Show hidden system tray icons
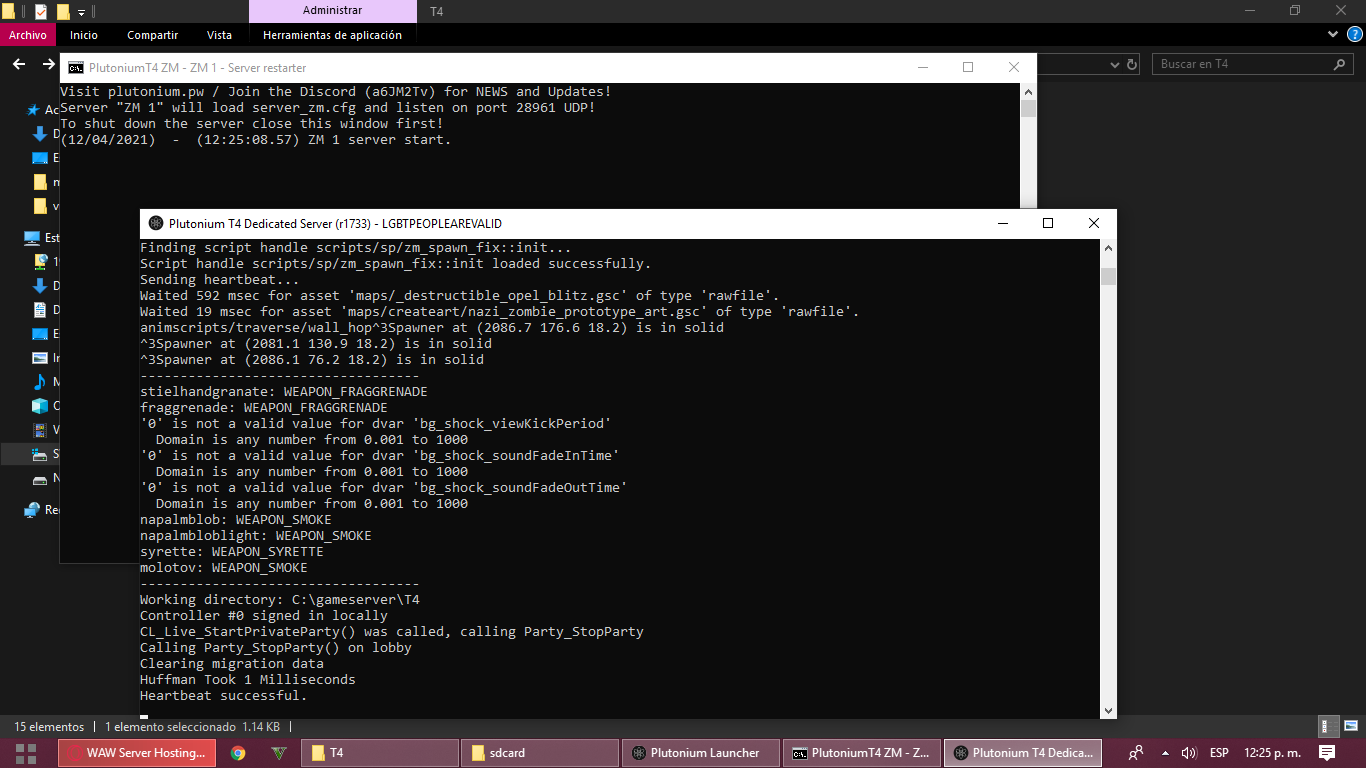The height and width of the screenshot is (768, 1366). [1164, 753]
